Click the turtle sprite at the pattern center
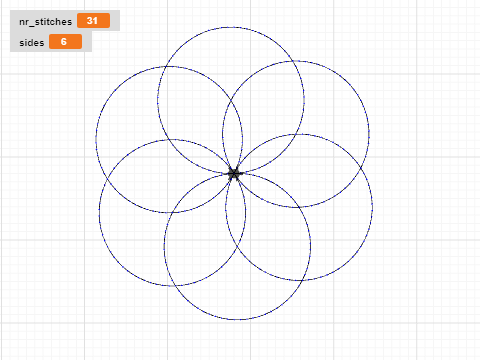The width and height of the screenshot is (480, 360). coord(234,174)
